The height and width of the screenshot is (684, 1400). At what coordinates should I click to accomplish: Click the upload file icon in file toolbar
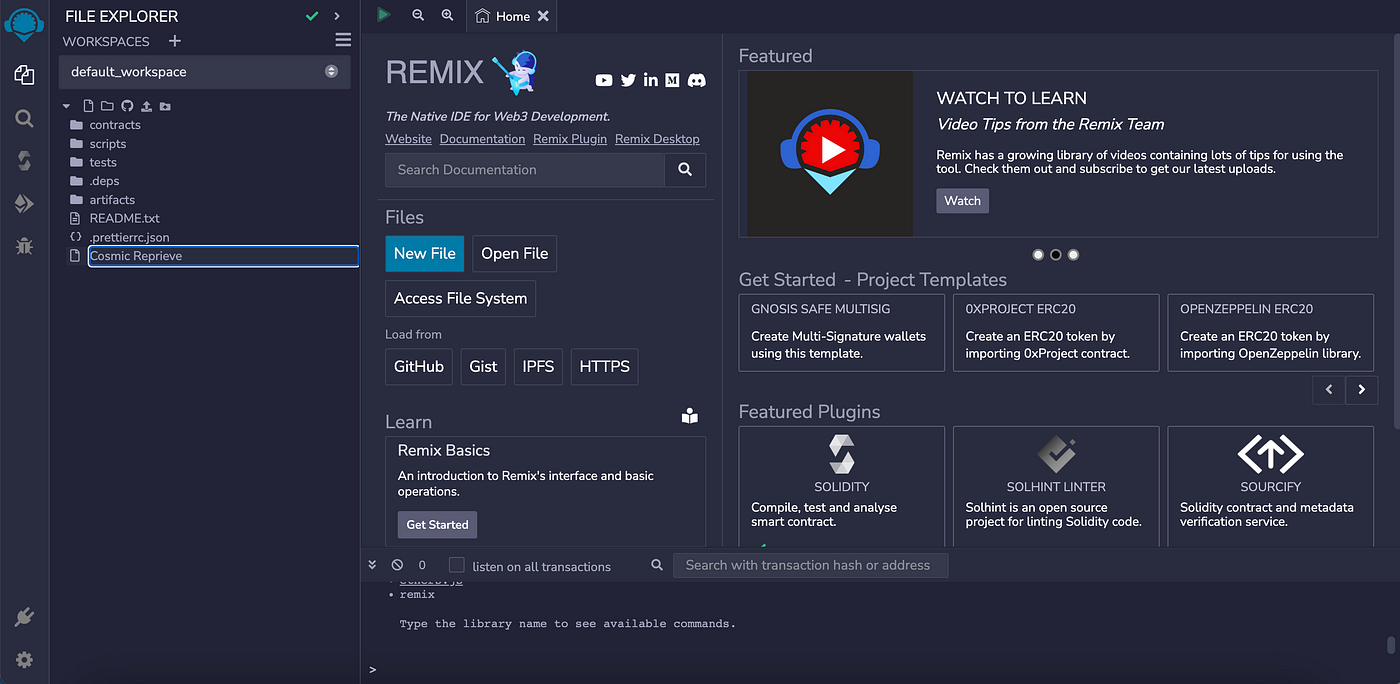(146, 106)
